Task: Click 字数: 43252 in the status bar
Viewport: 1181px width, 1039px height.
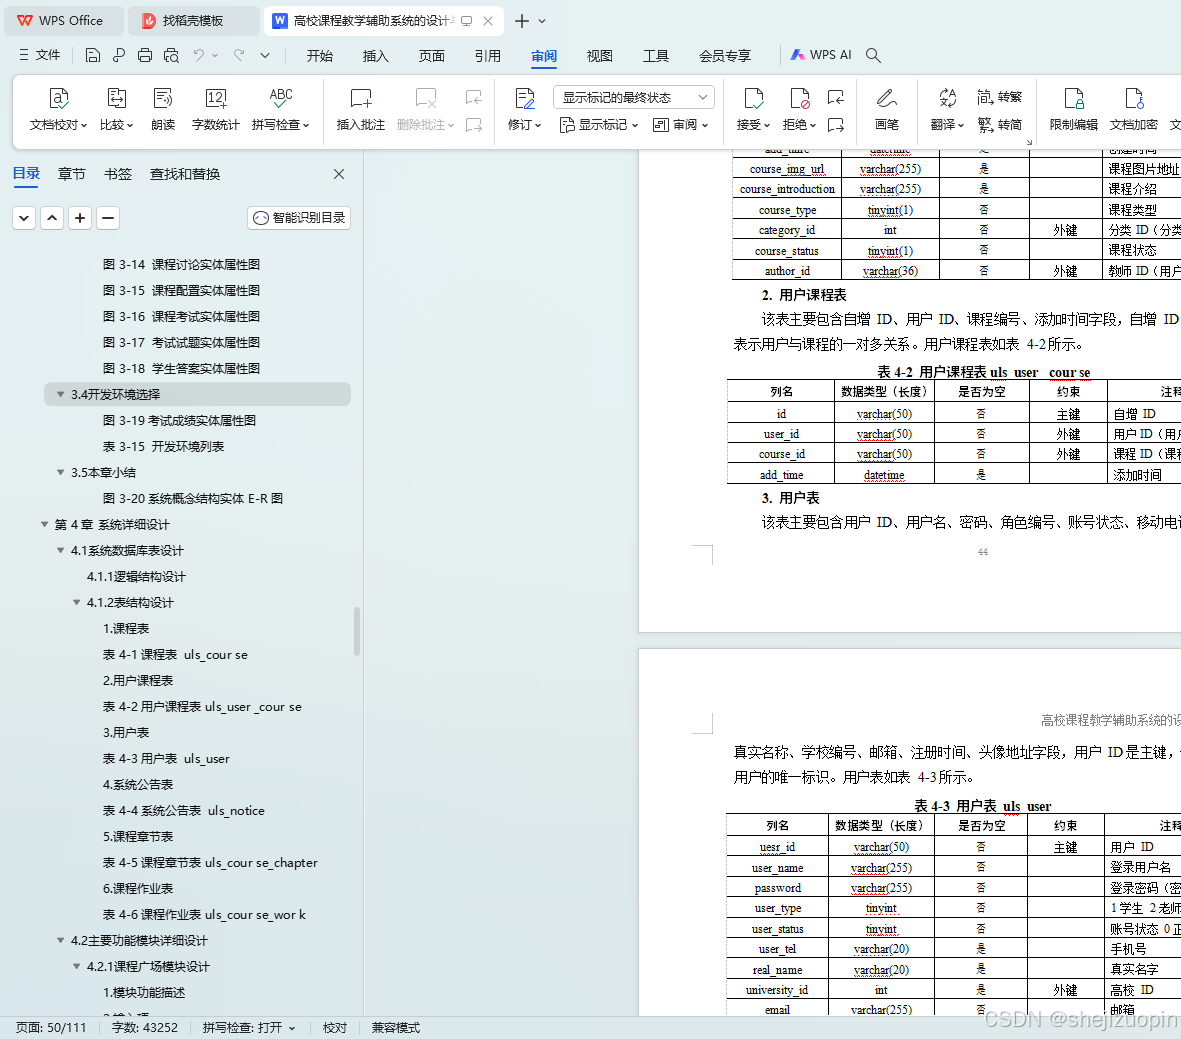Action: 145,1028
